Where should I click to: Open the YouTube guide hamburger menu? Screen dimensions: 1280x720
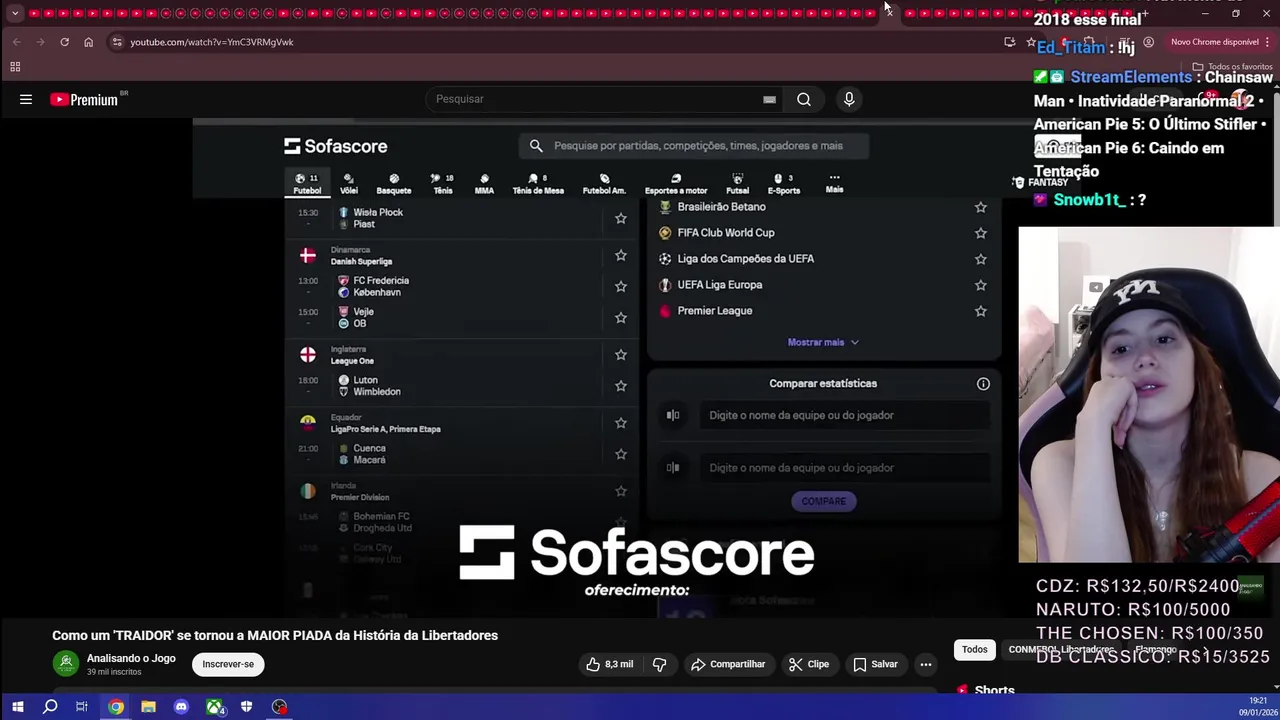click(26, 99)
